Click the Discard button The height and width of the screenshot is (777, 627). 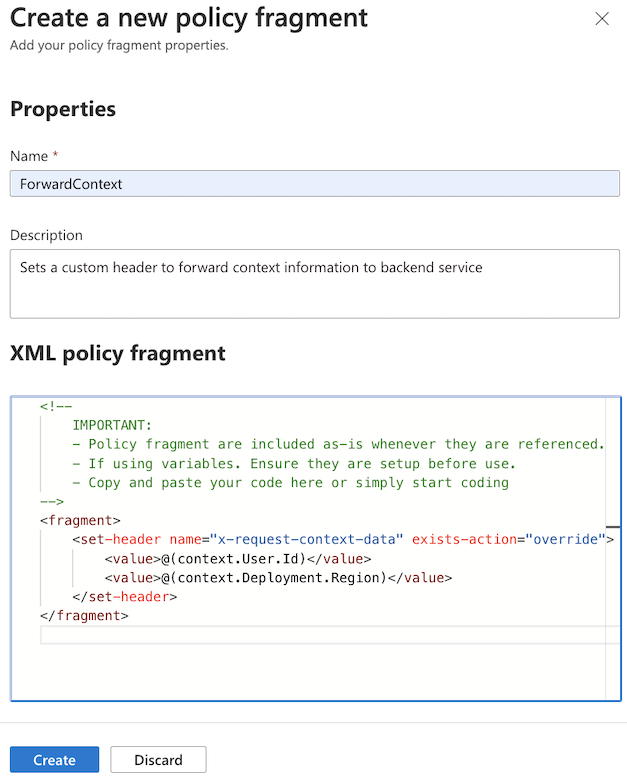pyautogui.click(x=158, y=759)
